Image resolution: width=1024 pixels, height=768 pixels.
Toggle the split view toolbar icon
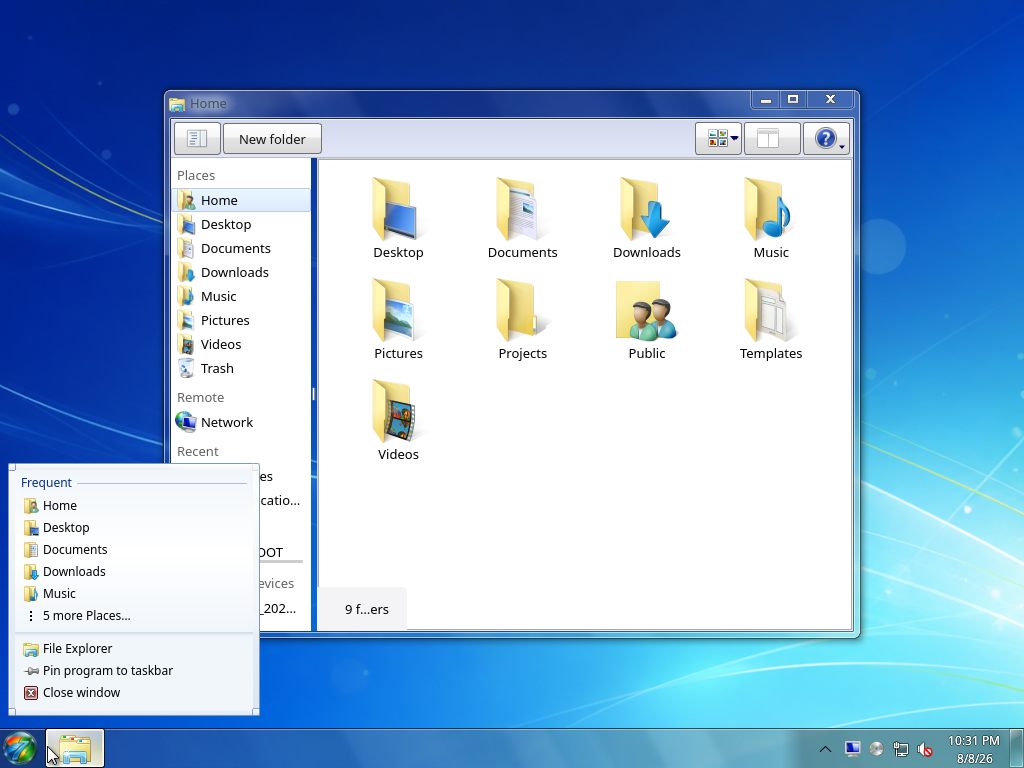[772, 138]
